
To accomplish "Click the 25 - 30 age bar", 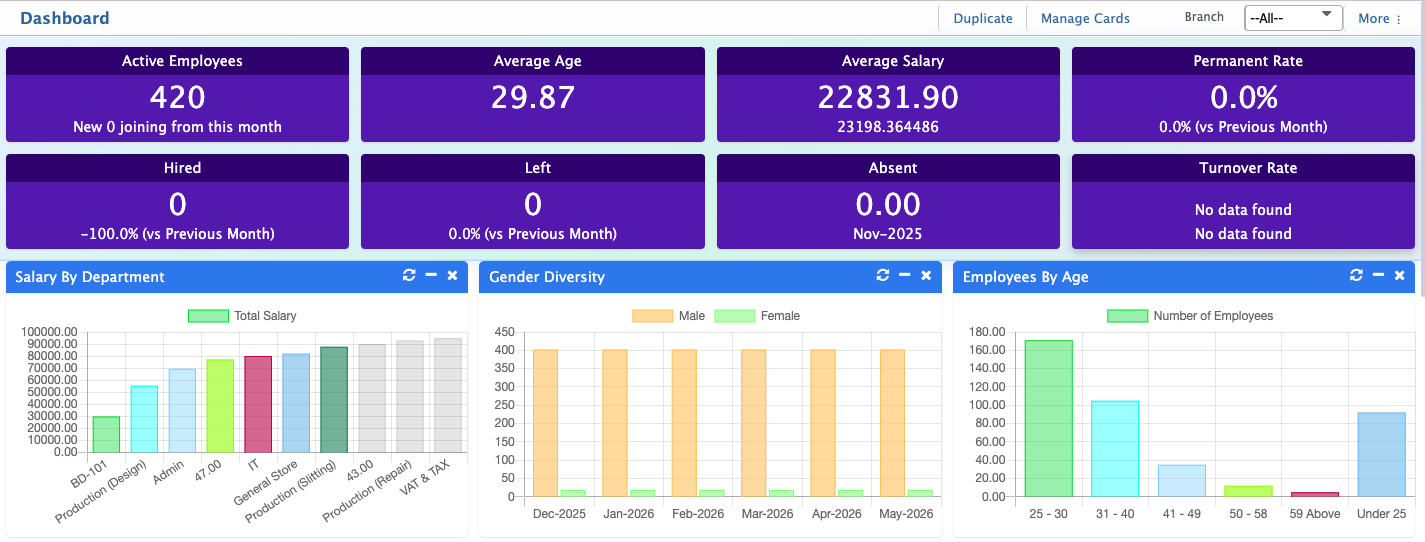I will (1048, 418).
